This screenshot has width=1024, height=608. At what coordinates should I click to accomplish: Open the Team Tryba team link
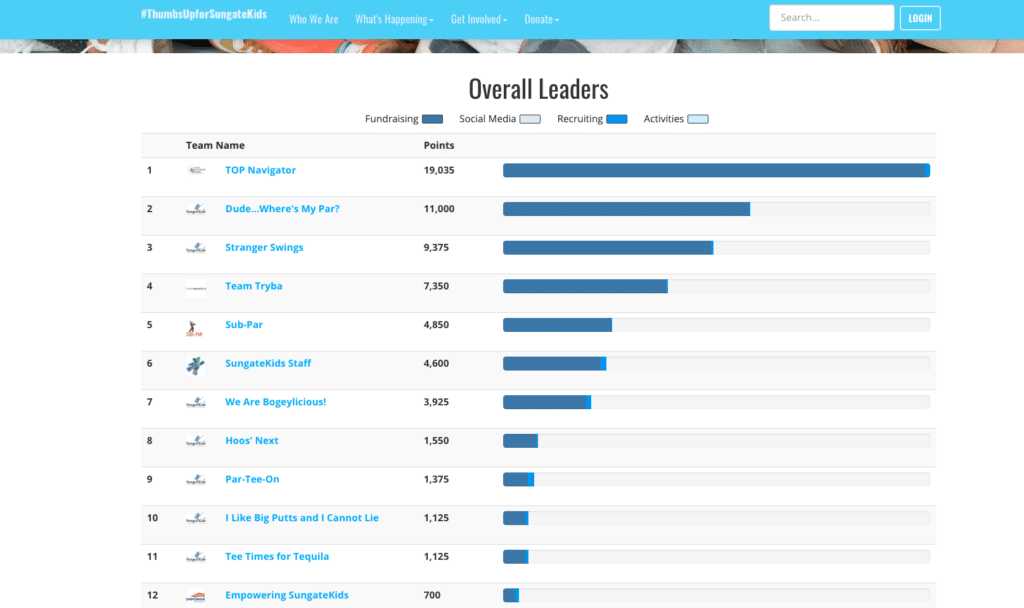[253, 285]
